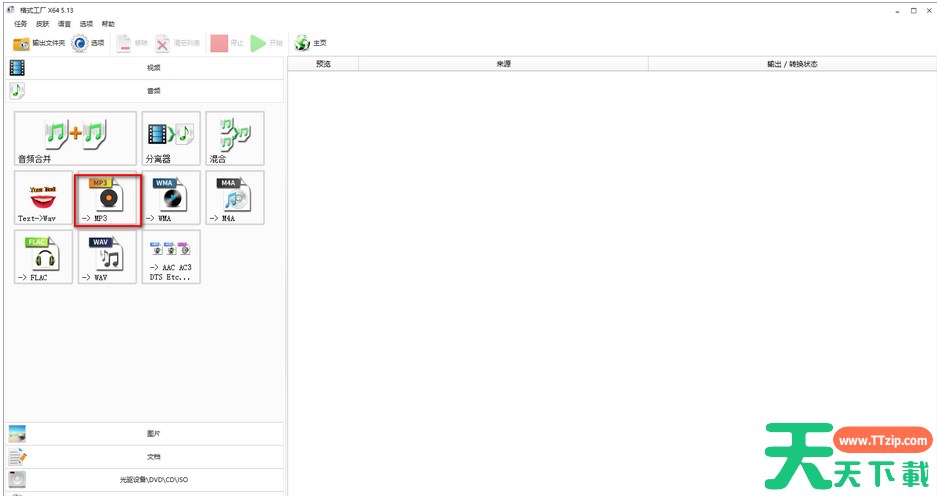Image resolution: width=937 pixels, height=496 pixels.
Task: Minimize the 格式工厂 window
Action: pos(898,11)
